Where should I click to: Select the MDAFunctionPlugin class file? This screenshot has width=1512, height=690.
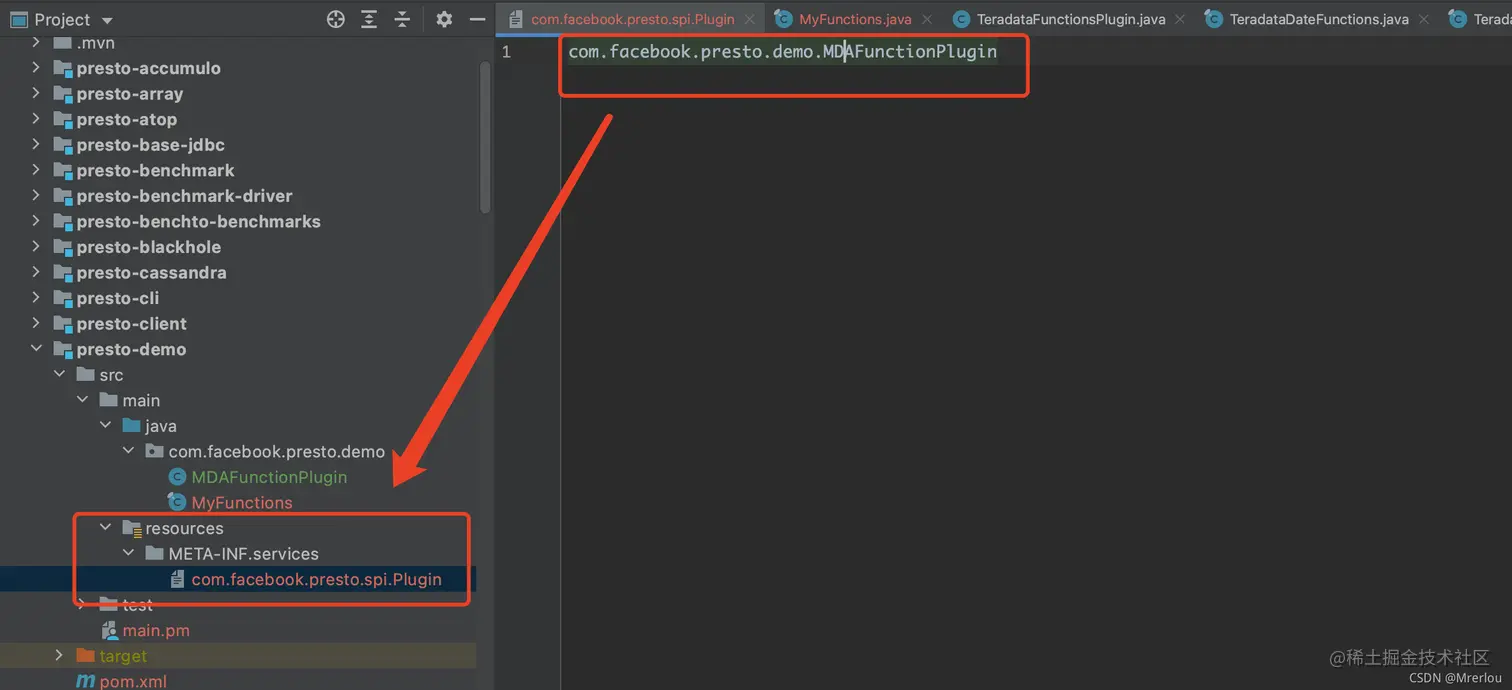(269, 477)
